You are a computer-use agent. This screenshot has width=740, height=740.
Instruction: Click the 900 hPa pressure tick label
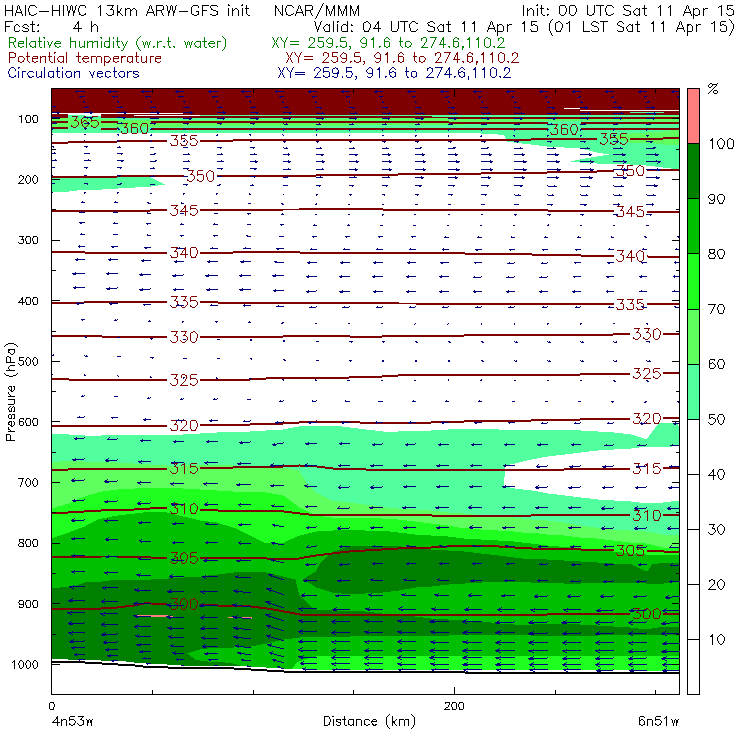click(x=28, y=604)
